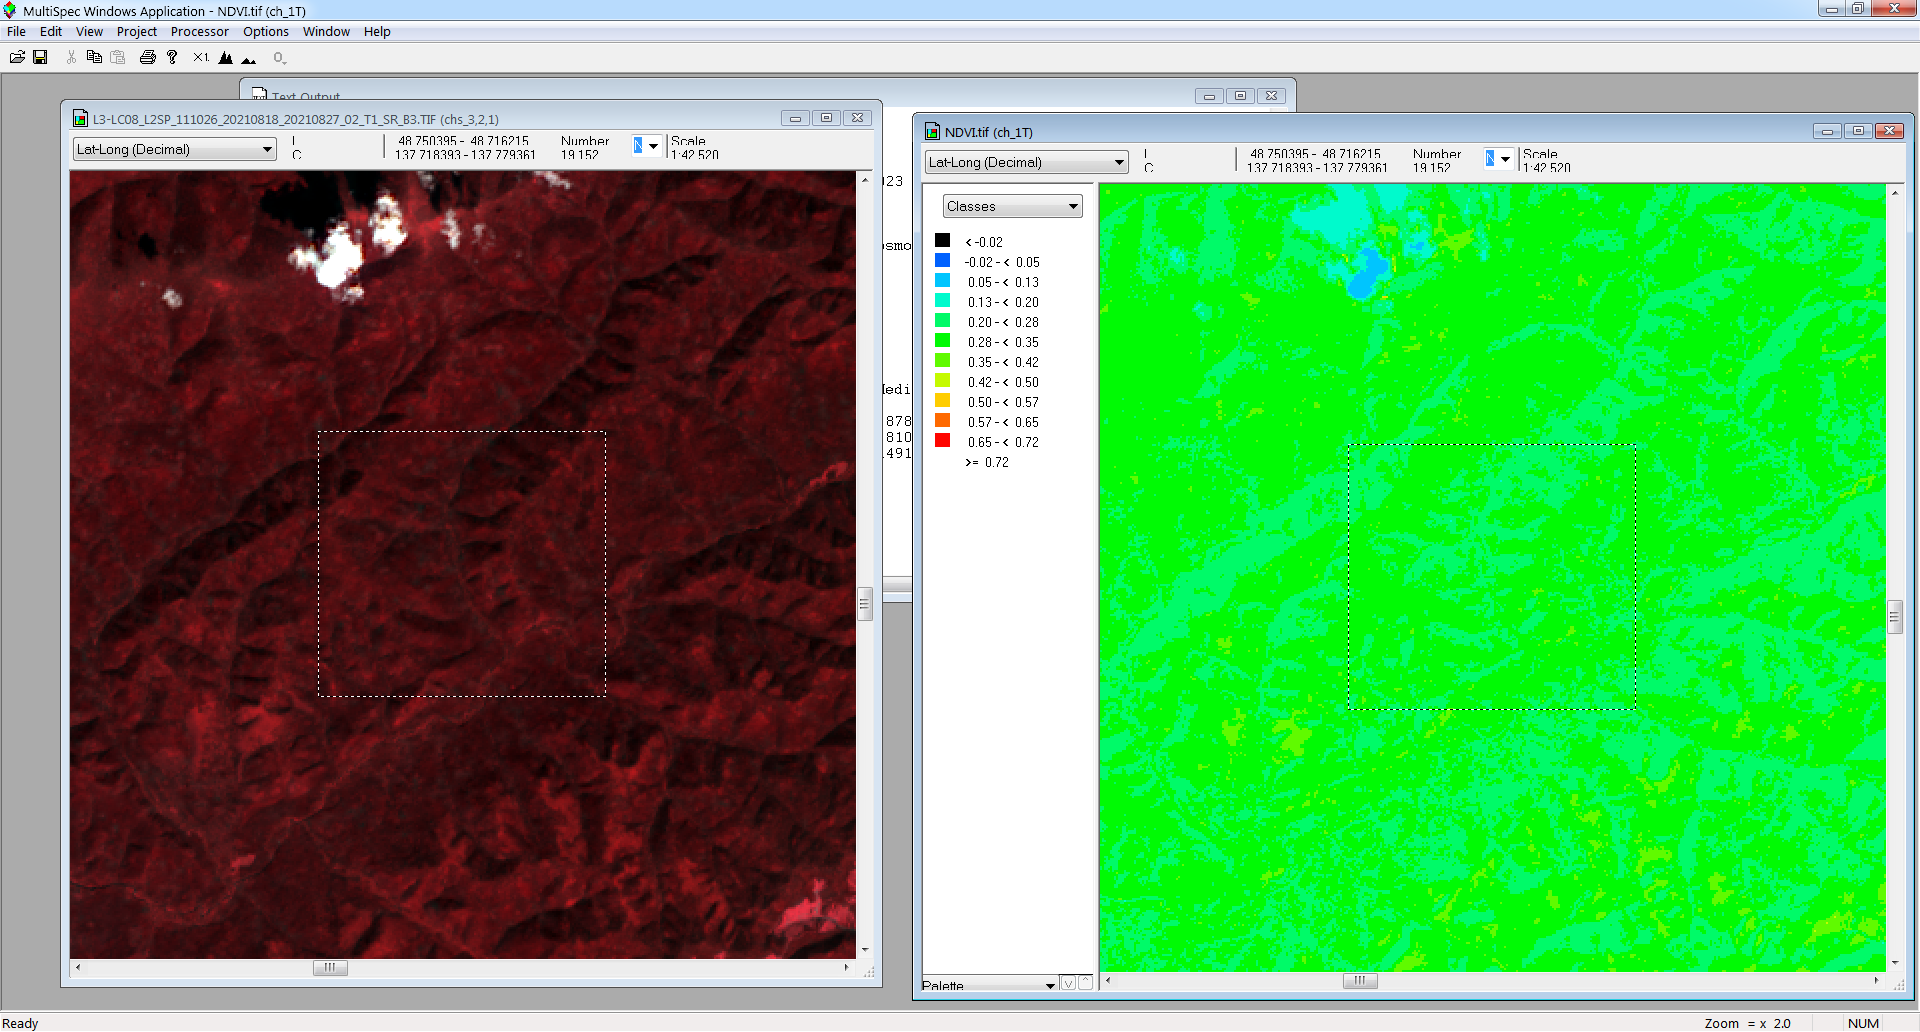The height and width of the screenshot is (1032, 1920).
Task: Click the large mountains zoom-in icon
Action: (226, 58)
